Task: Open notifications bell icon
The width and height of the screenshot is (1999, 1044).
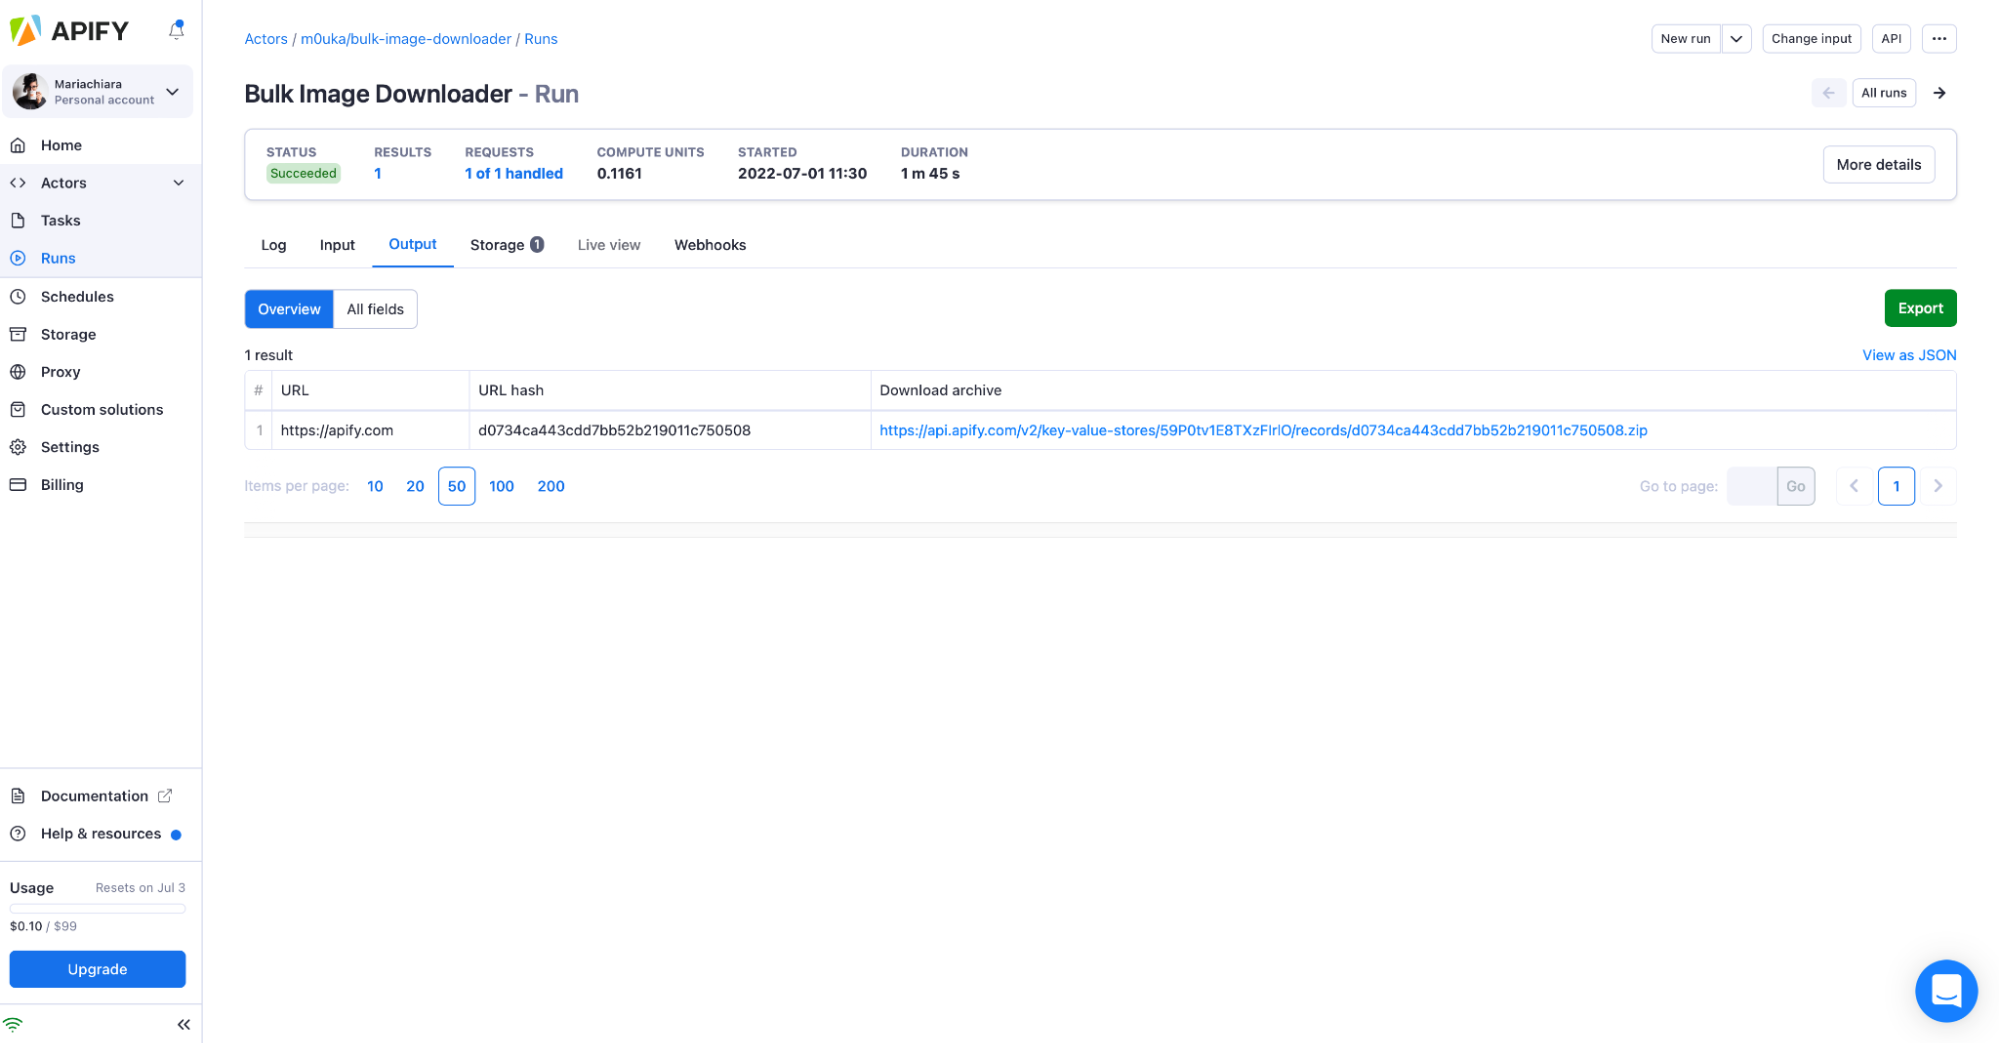Action: point(176,30)
